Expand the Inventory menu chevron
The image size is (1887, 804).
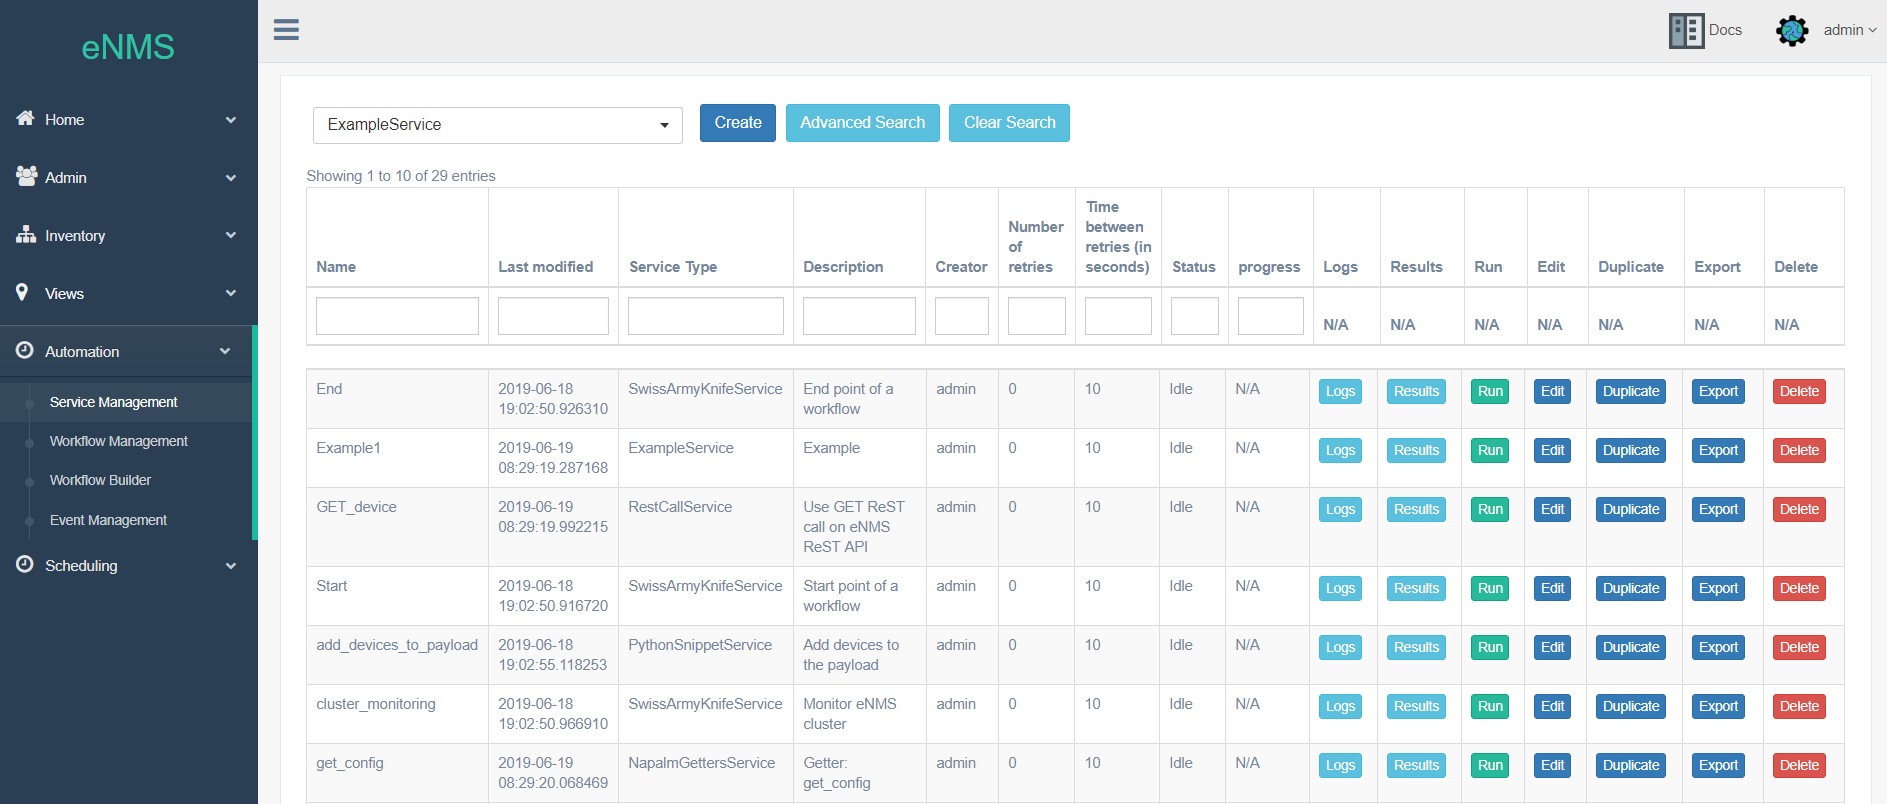[231, 236]
